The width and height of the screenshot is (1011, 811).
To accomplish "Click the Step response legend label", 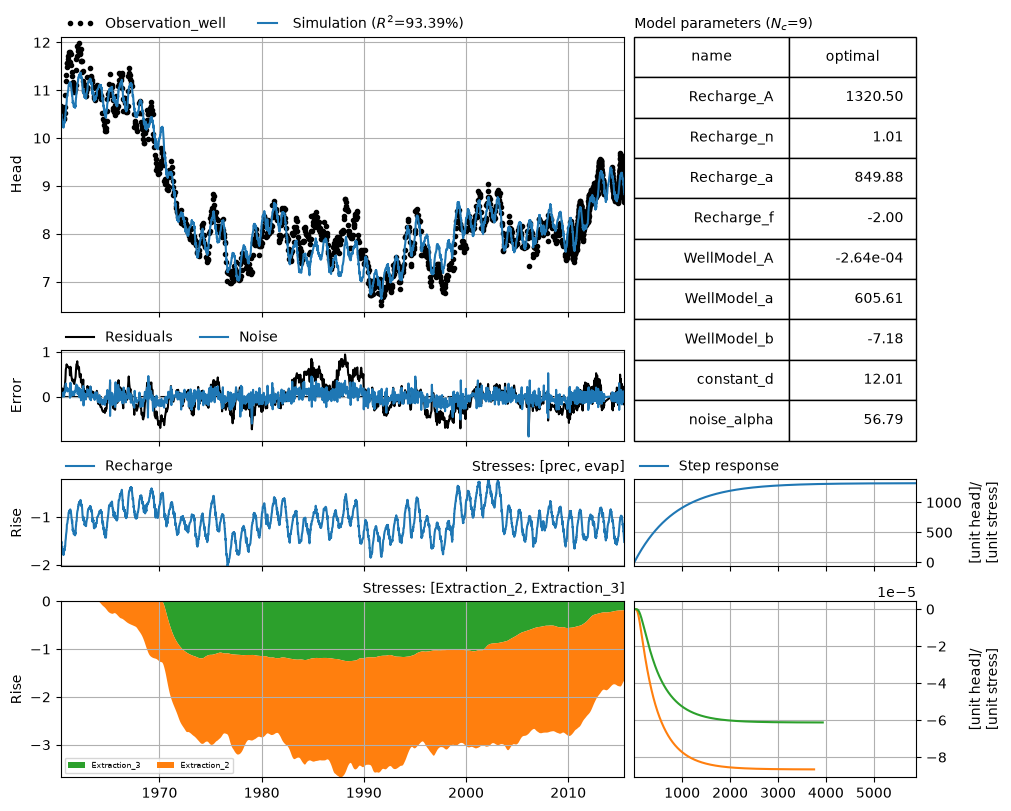I will point(729,465).
